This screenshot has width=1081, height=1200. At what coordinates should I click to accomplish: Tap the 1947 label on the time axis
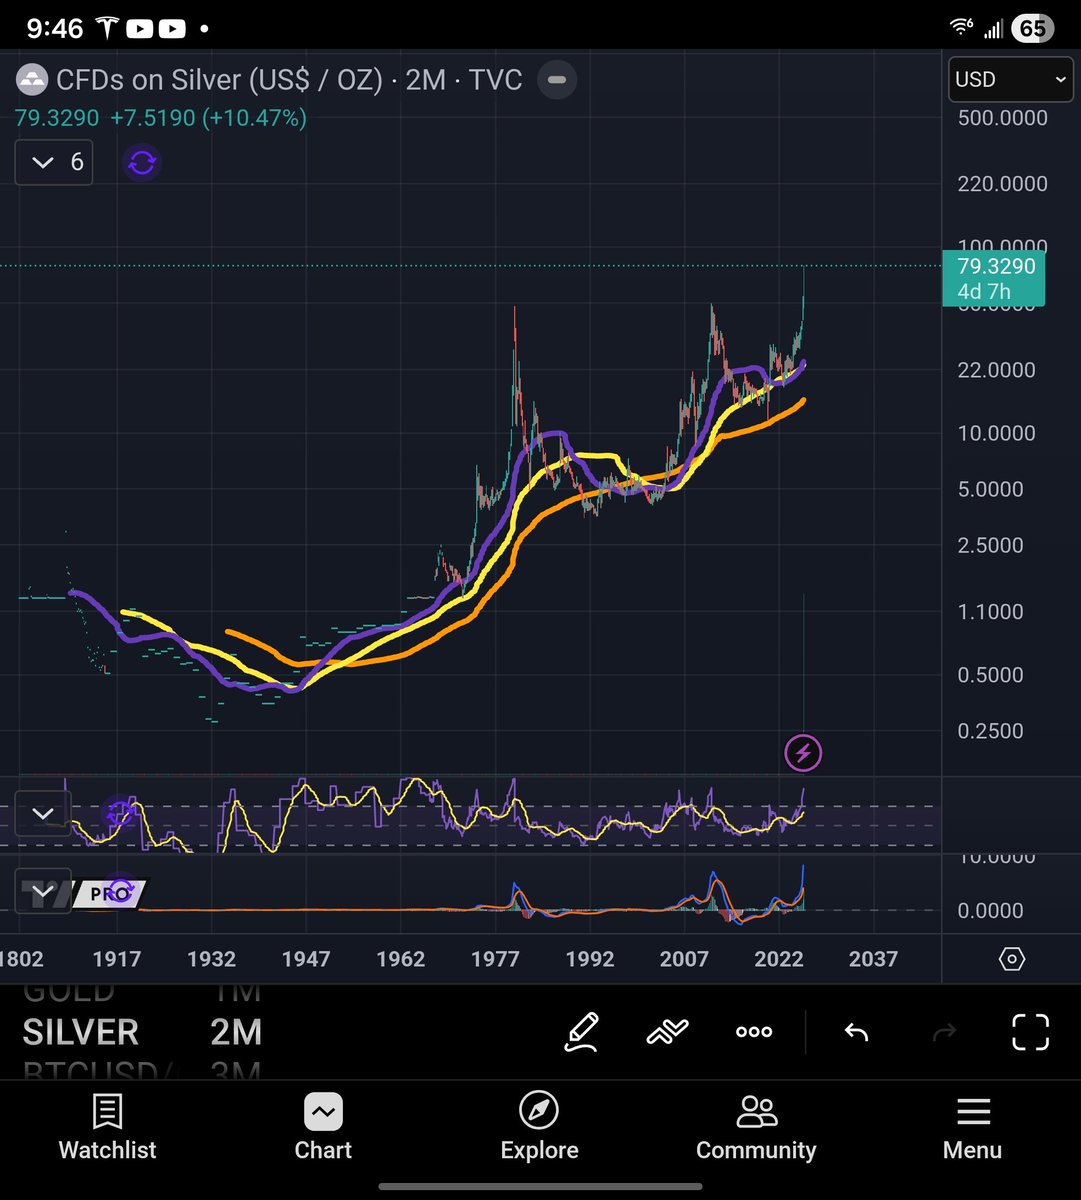pos(306,959)
